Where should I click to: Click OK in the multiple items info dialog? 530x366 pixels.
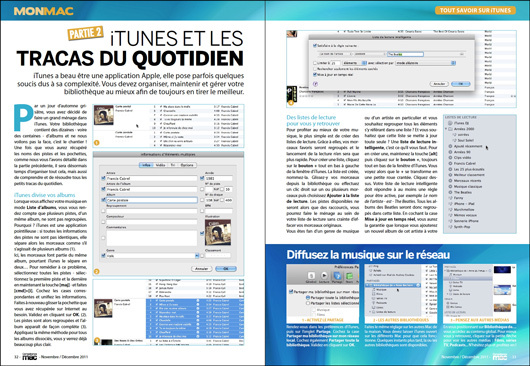[226, 269]
